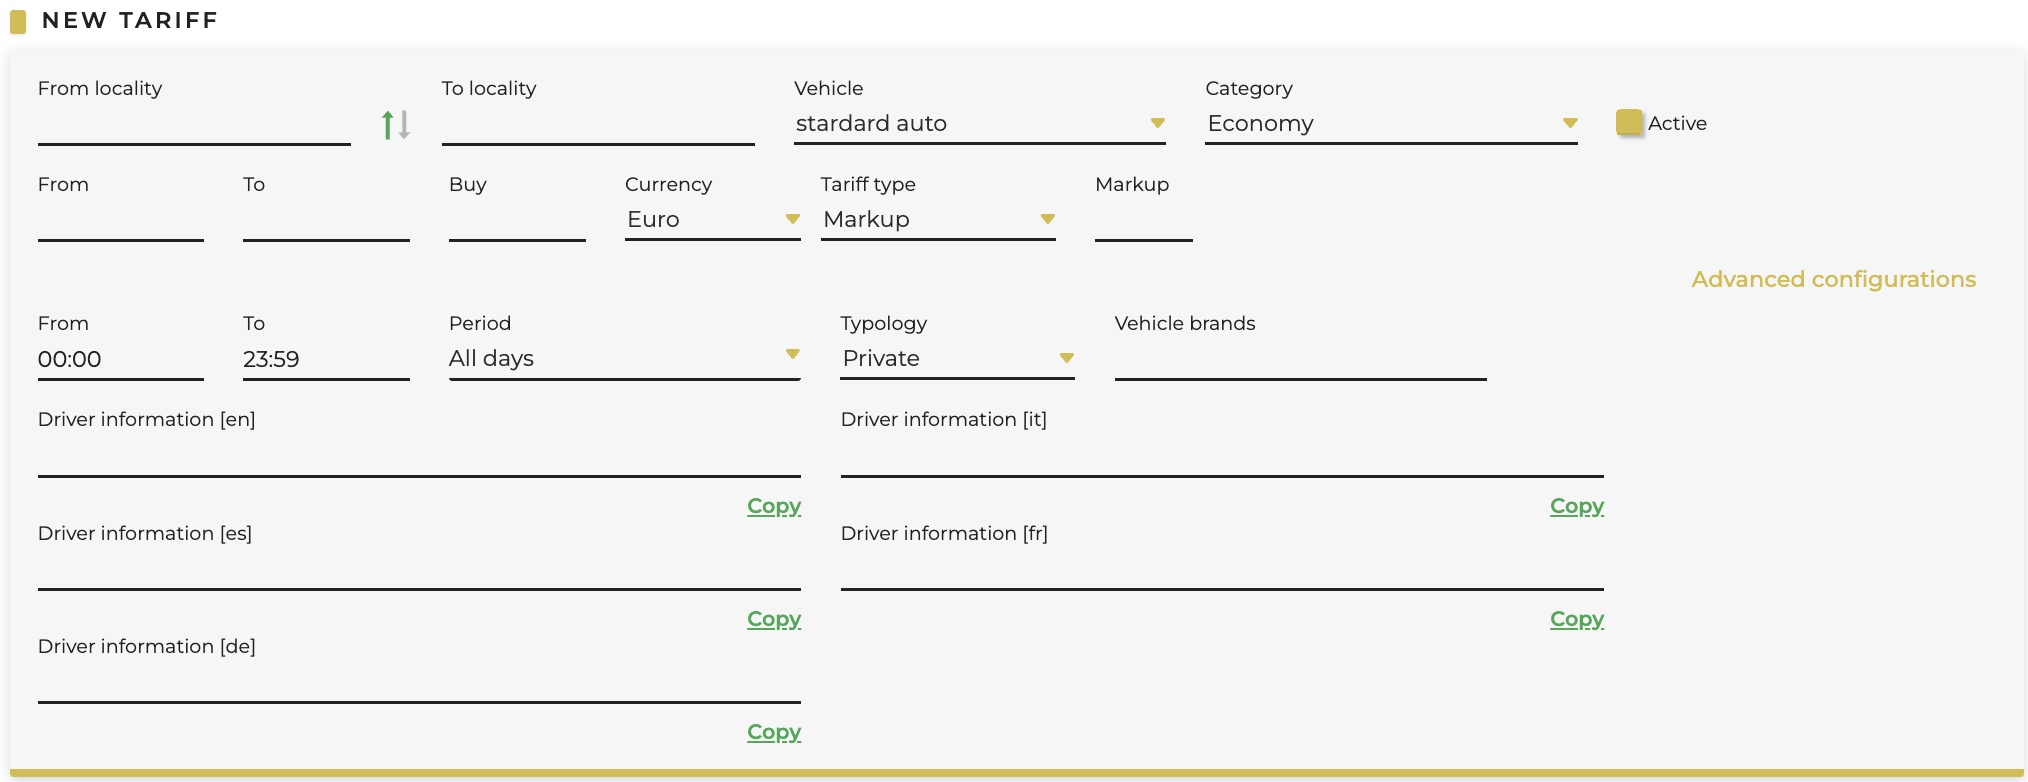The image size is (2028, 782).
Task: Click the empty From field beside Buy
Action: pos(120,221)
